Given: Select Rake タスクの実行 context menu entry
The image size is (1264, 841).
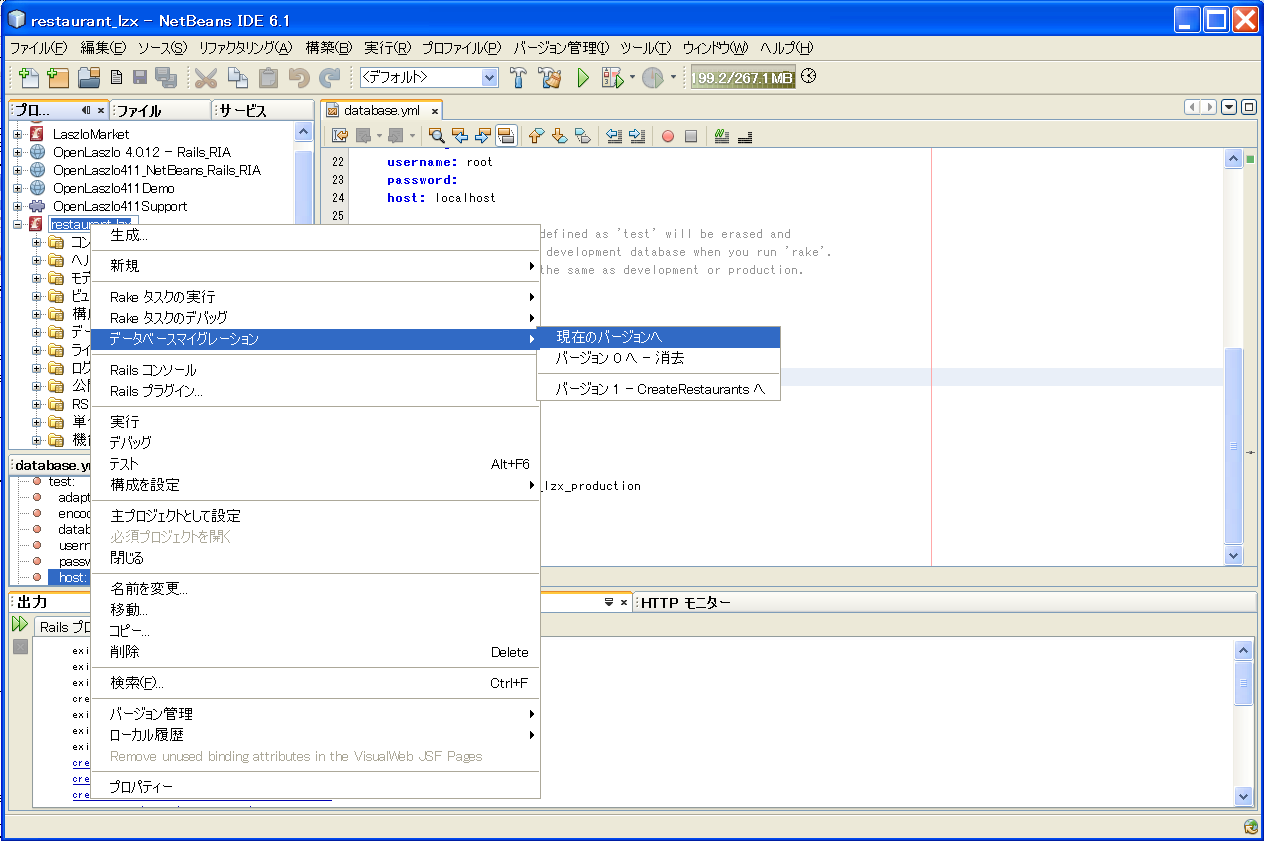Looking at the screenshot, I should (315, 297).
